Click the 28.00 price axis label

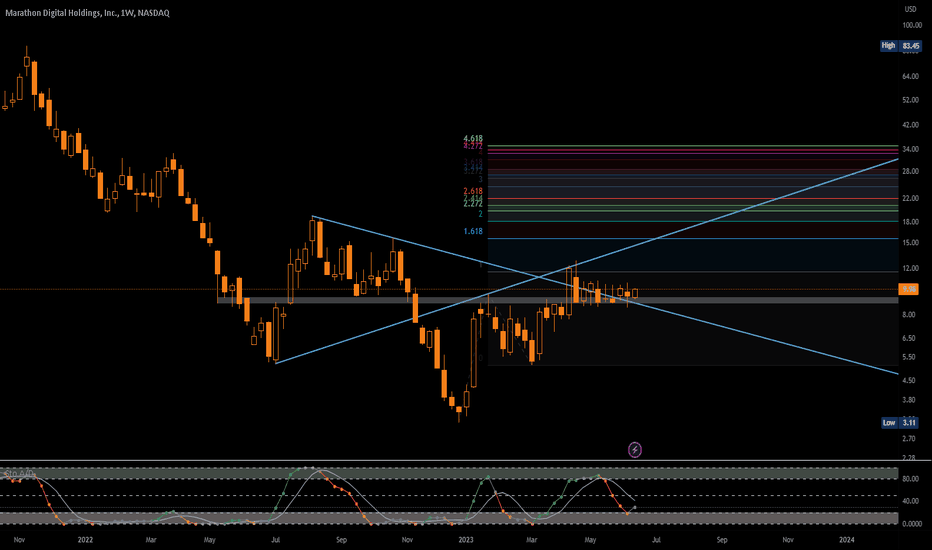911,171
